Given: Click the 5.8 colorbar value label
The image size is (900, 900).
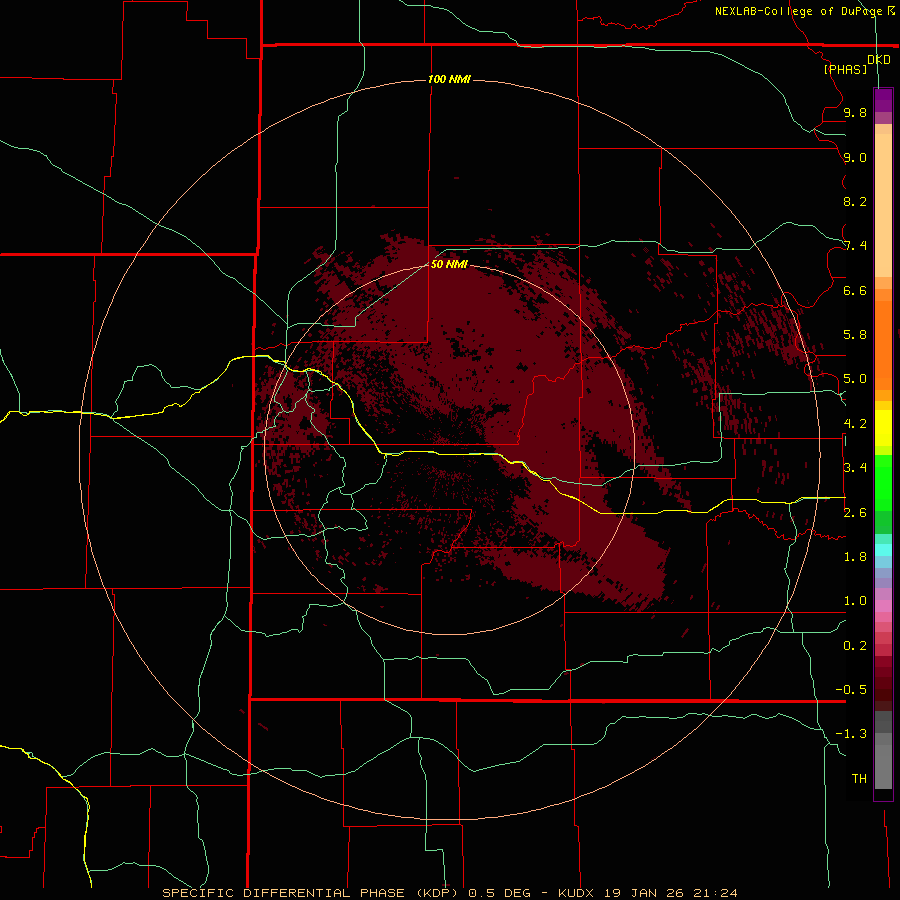Looking at the screenshot, I should point(855,335).
